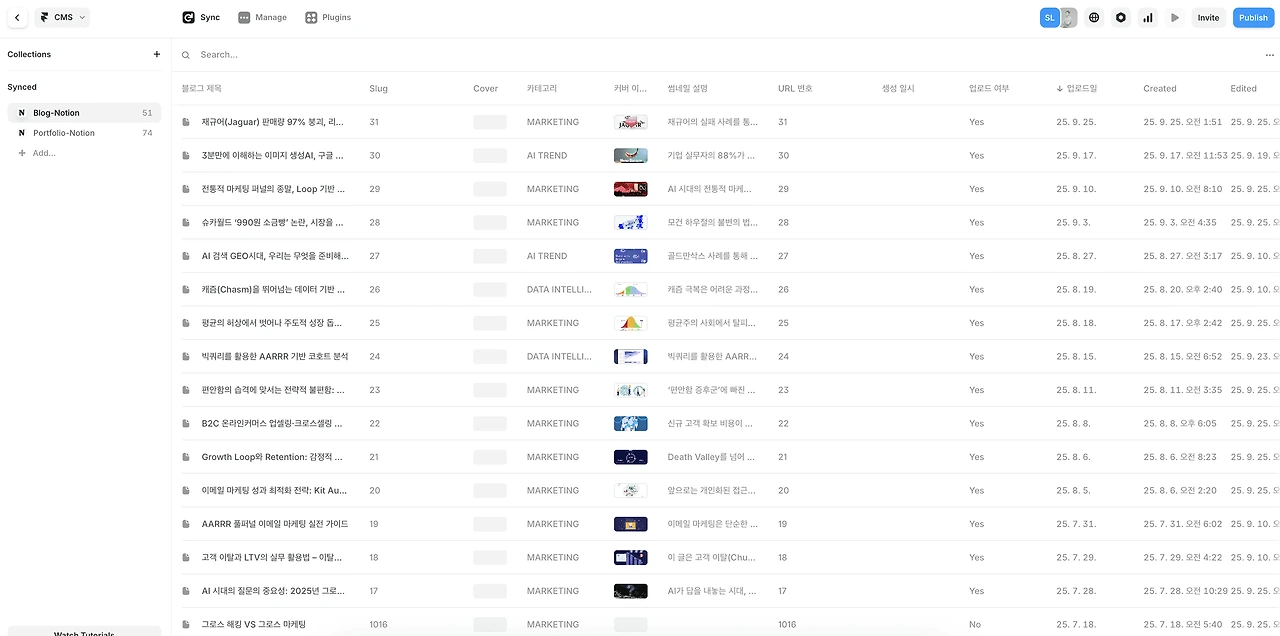Go back using the left arrow button
Viewport: 1280px width, 636px height.
17,17
